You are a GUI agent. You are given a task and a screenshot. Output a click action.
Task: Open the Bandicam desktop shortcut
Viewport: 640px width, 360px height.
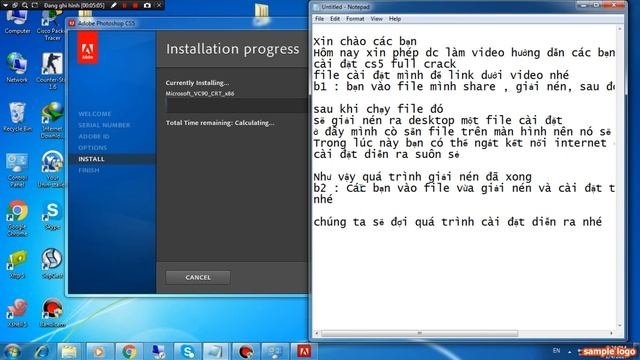[52, 313]
